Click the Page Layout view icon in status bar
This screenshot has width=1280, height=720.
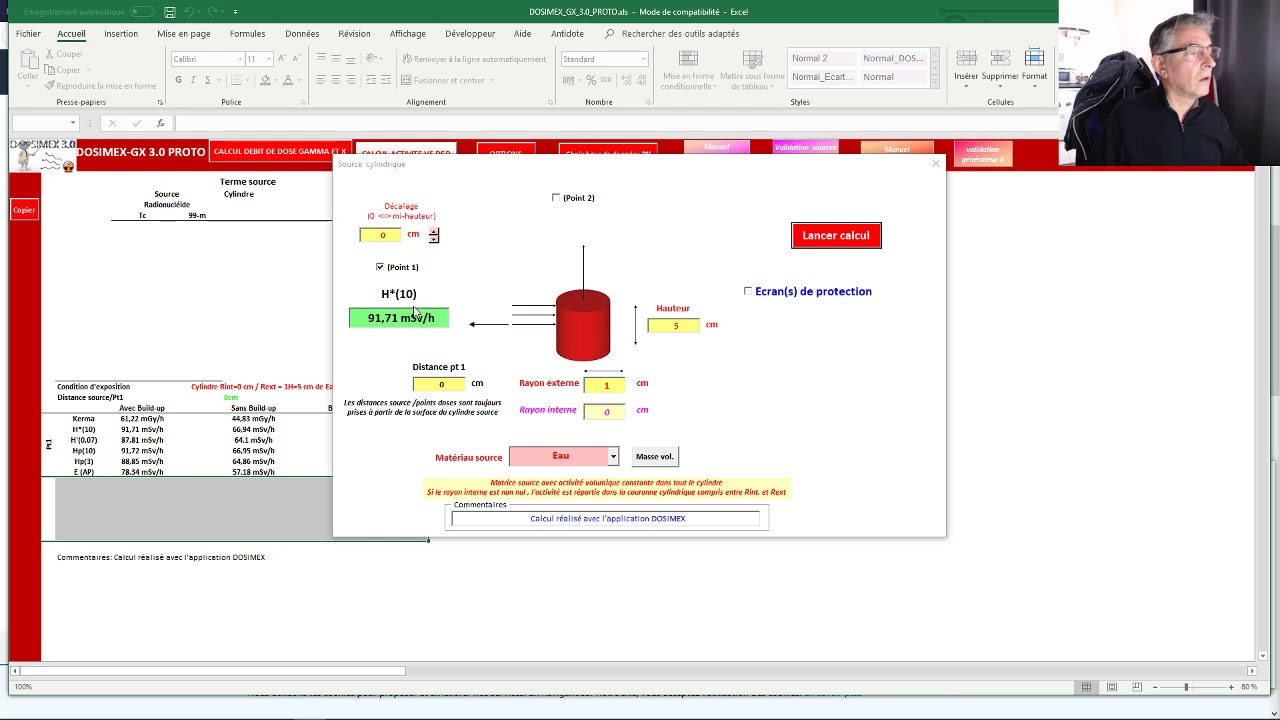tap(1111, 687)
